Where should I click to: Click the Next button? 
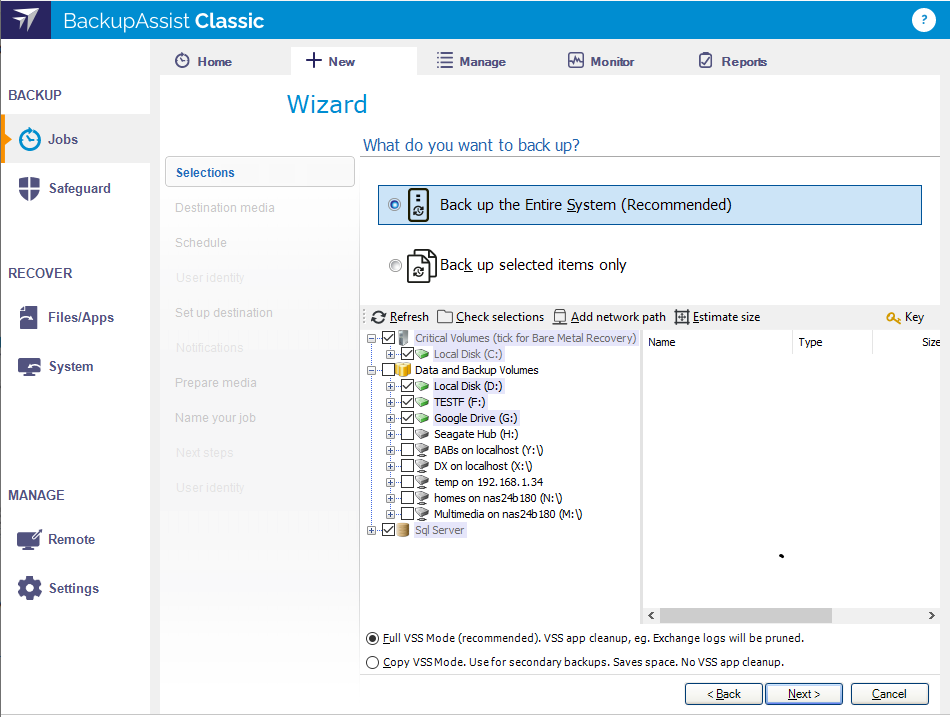tap(803, 694)
